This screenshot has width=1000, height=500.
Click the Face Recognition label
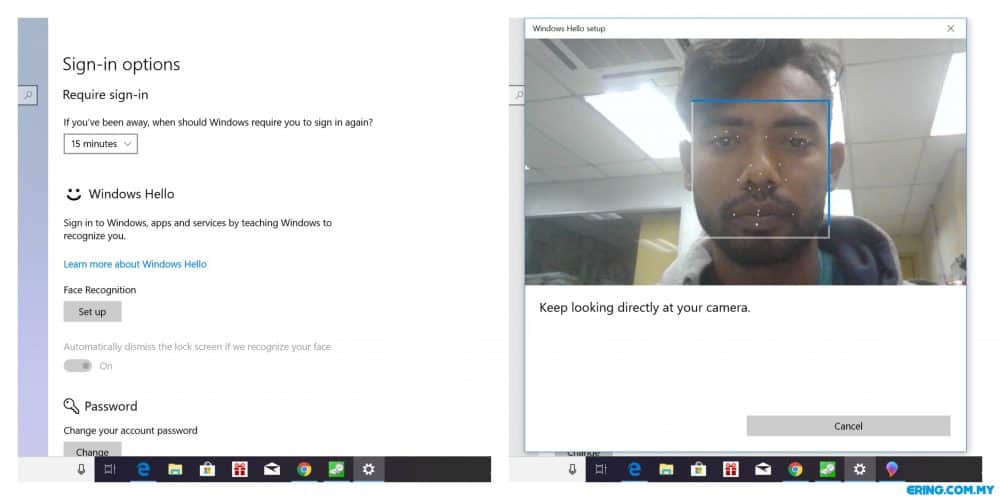tap(99, 290)
